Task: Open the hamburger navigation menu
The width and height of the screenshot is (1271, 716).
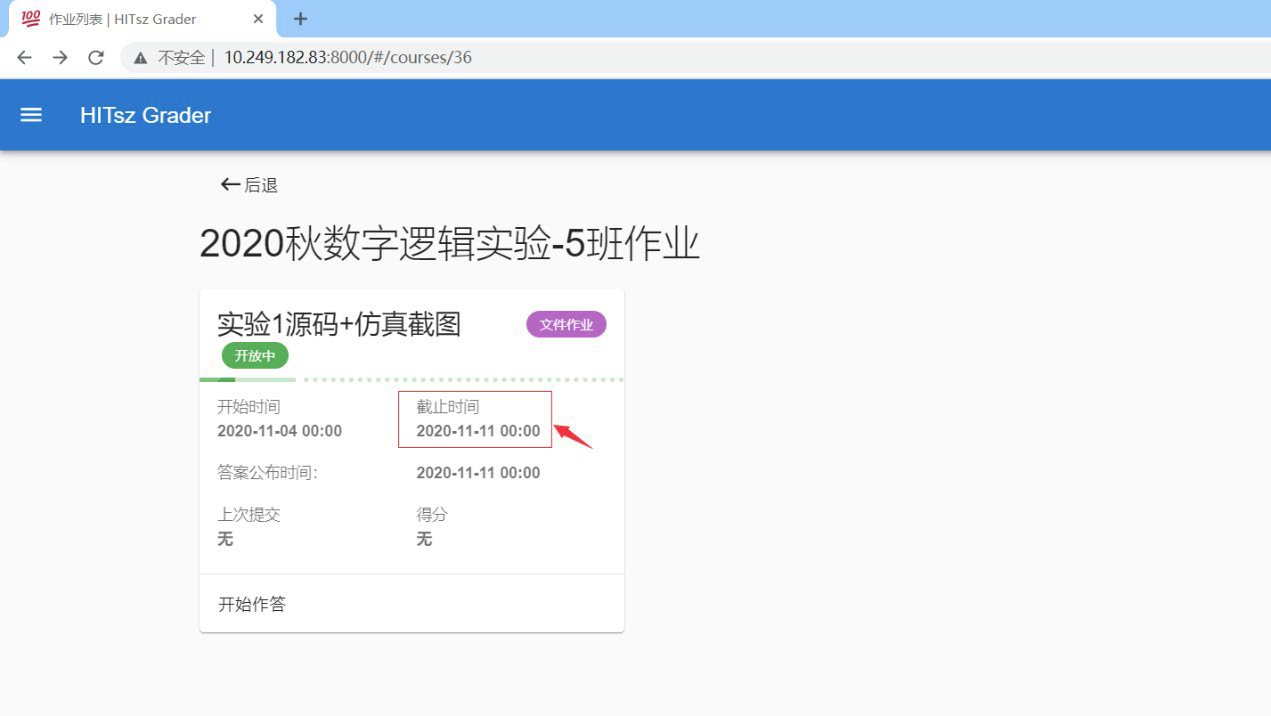Action: coord(31,115)
